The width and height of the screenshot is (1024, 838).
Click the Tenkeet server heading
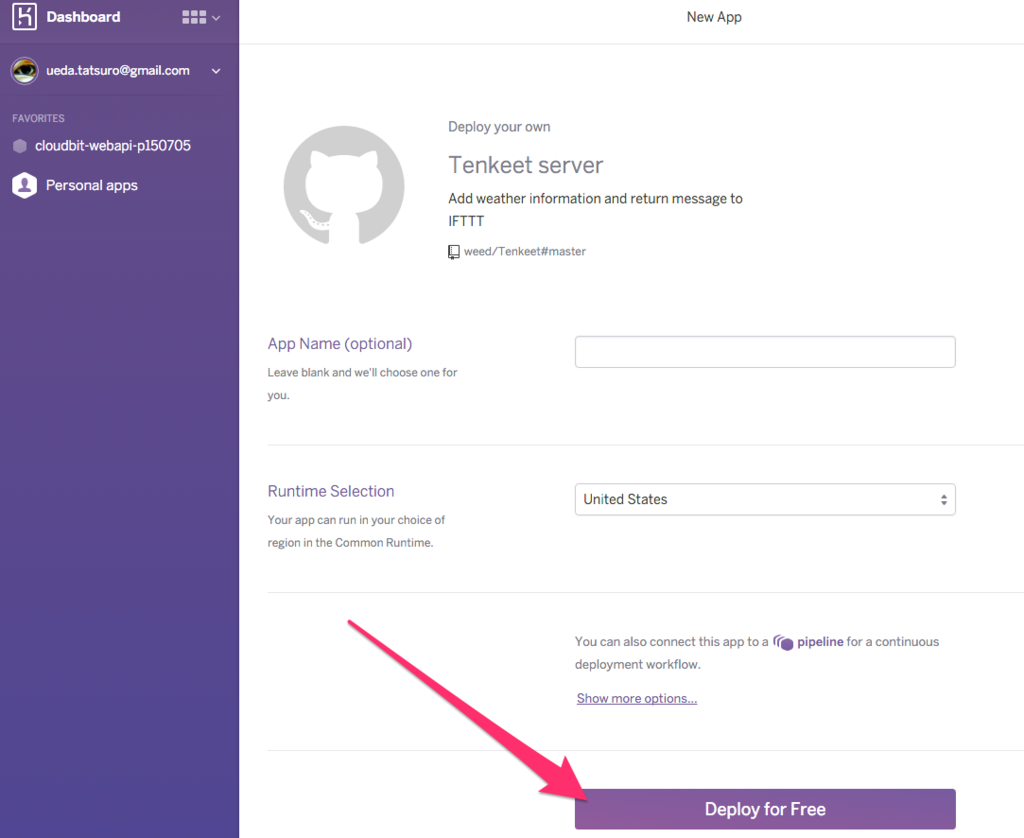coord(526,165)
